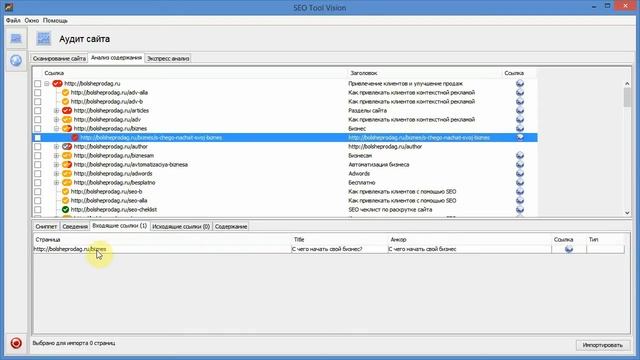Viewport: 640px width, 360px height.
Task: Switch to Экспресс анализ tab
Action: [x=168, y=58]
